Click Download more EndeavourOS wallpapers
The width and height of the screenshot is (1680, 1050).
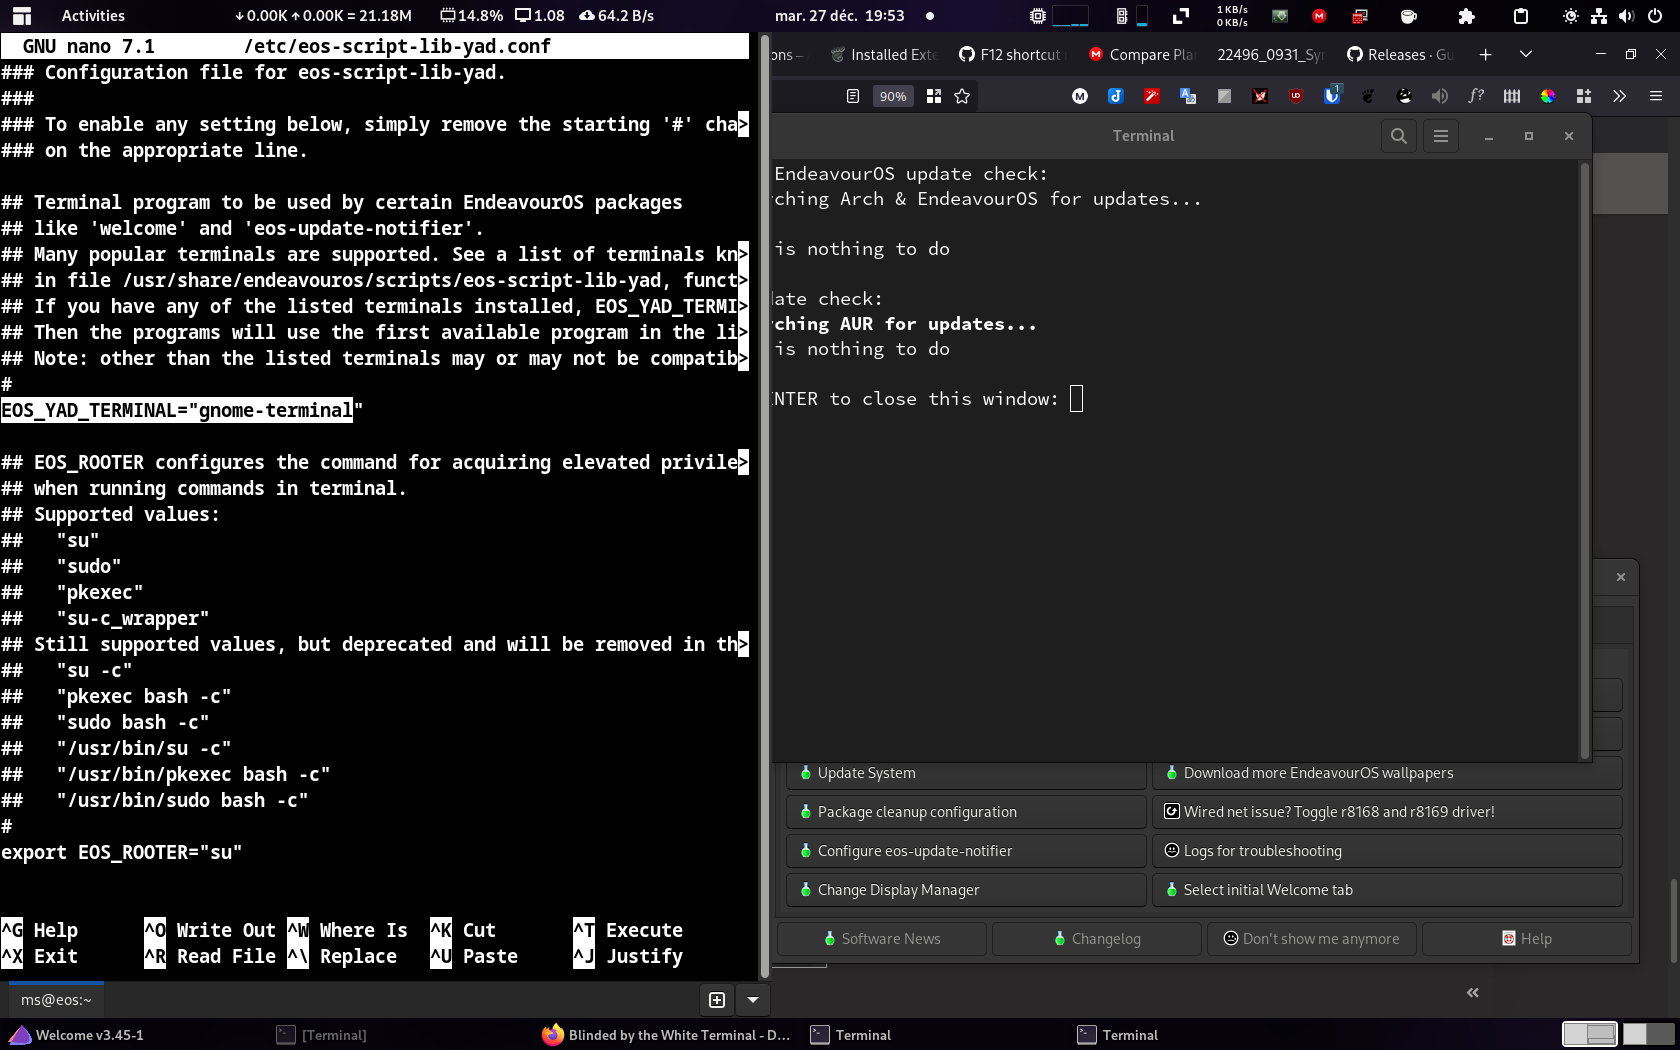point(1388,773)
